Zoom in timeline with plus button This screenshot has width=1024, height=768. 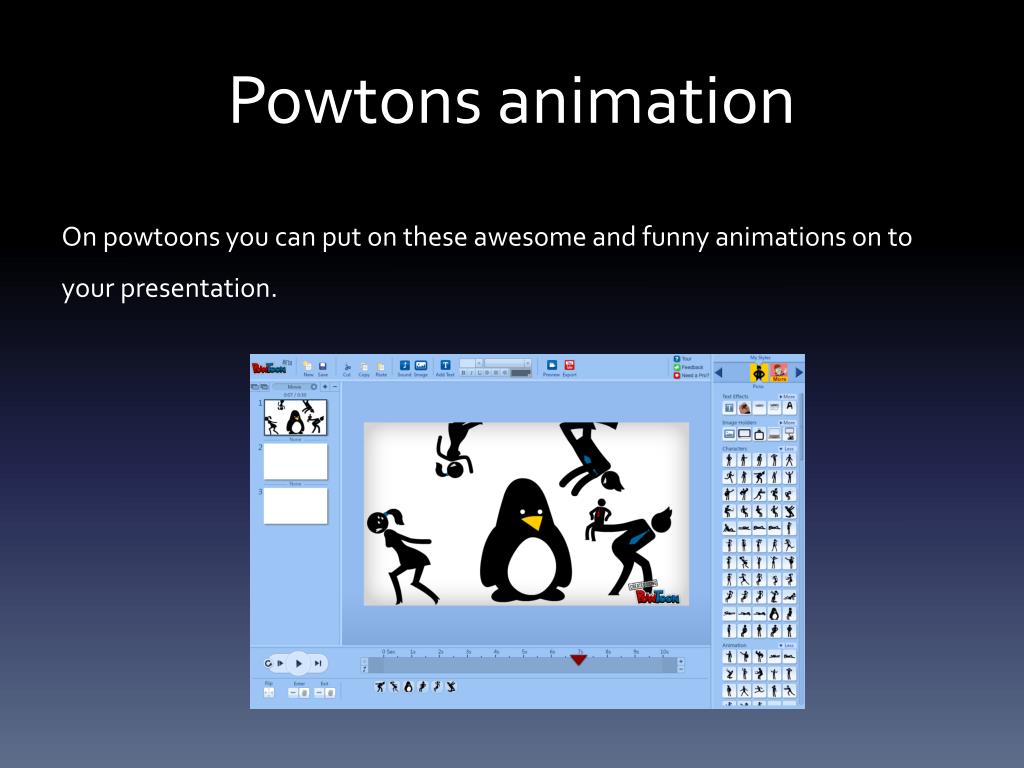pos(680,661)
